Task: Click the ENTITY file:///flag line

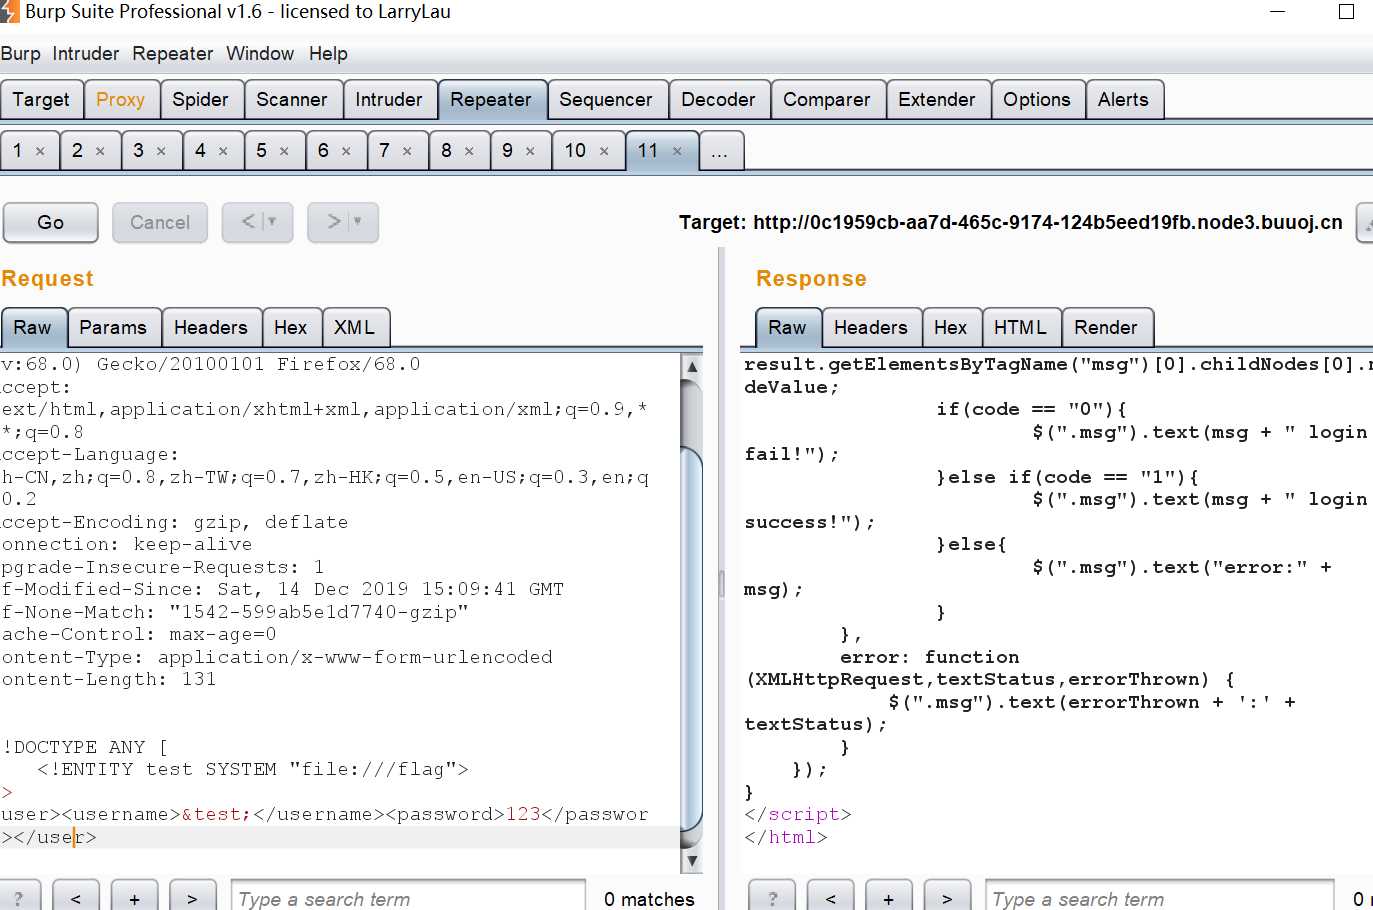Action: pos(253,770)
